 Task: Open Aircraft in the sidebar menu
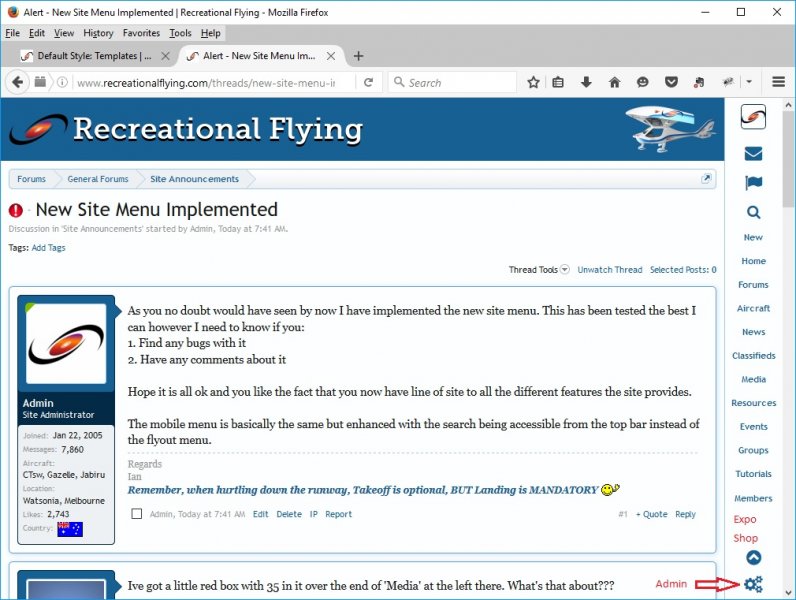click(x=753, y=308)
